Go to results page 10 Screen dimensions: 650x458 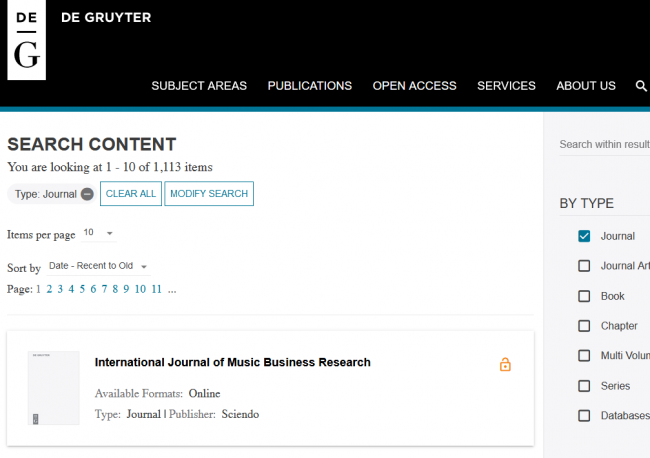click(x=140, y=289)
